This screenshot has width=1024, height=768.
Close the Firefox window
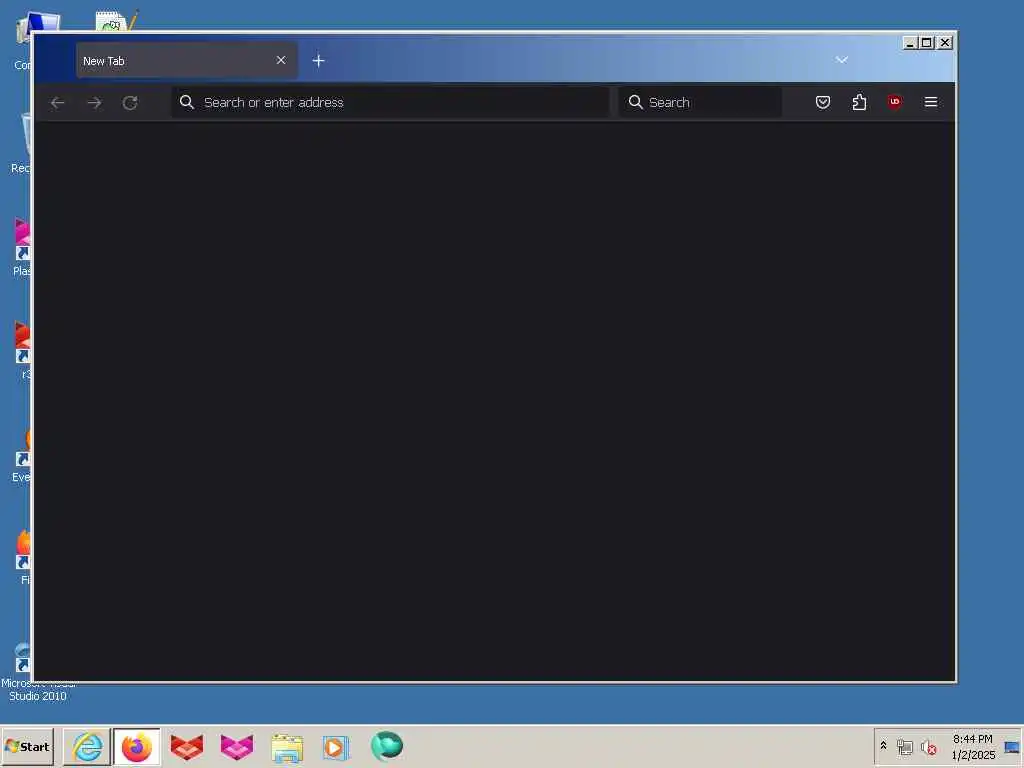[x=945, y=43]
